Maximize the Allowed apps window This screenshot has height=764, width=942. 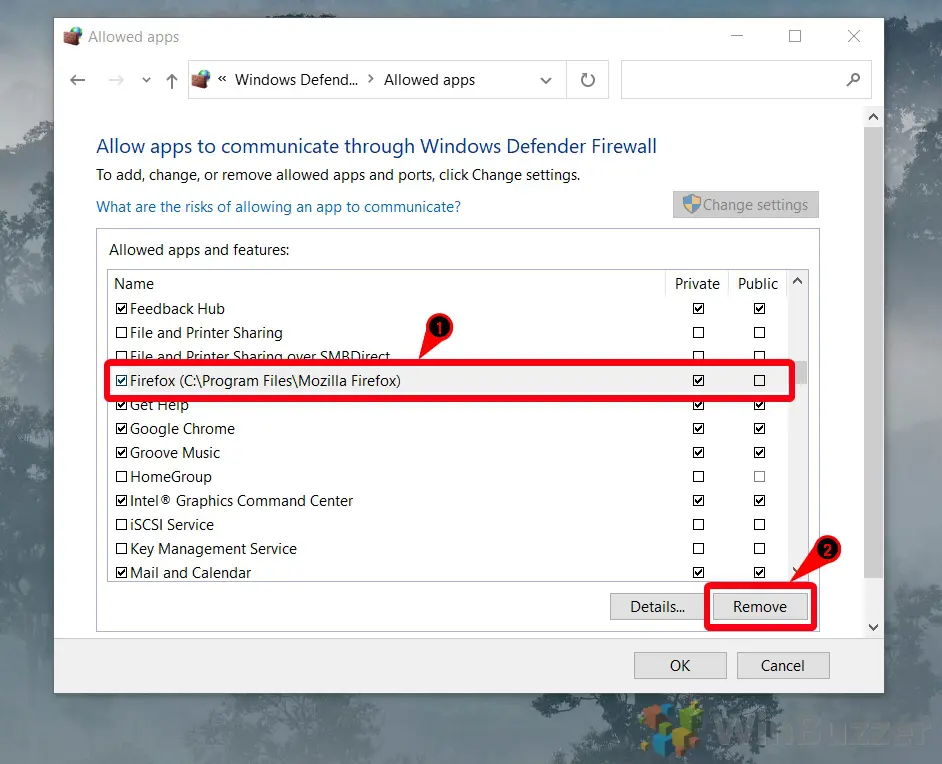[x=795, y=36]
